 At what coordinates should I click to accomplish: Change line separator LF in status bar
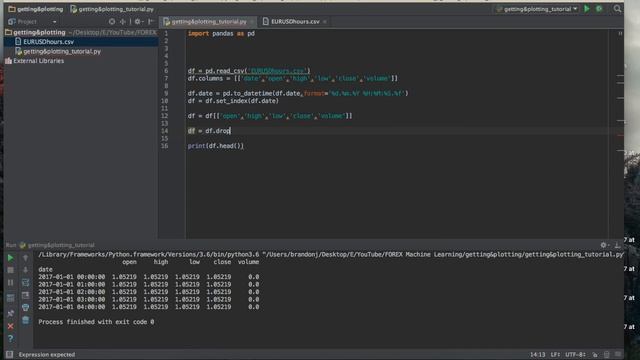556,354
